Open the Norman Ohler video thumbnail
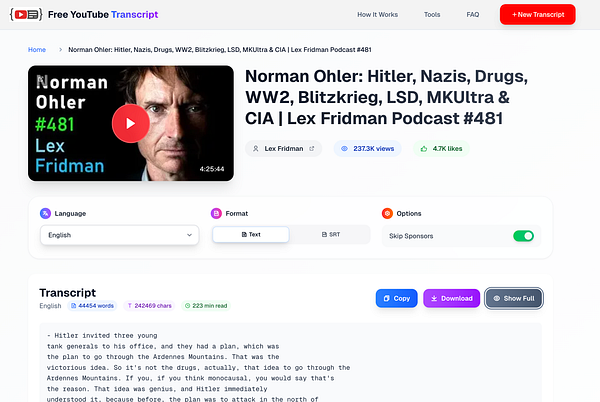600x402 pixels. 131,123
